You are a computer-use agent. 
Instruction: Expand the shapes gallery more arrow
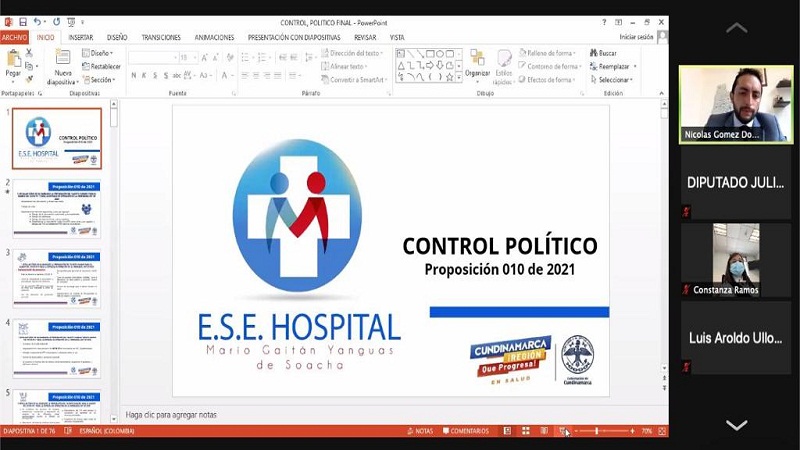tap(459, 78)
